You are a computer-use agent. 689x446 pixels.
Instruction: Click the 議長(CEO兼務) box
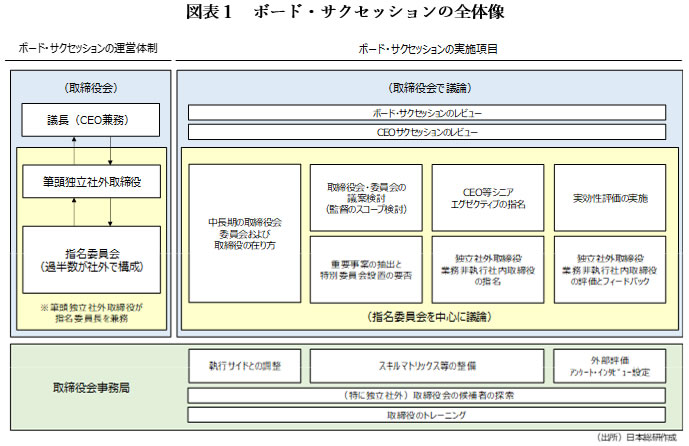[91, 121]
